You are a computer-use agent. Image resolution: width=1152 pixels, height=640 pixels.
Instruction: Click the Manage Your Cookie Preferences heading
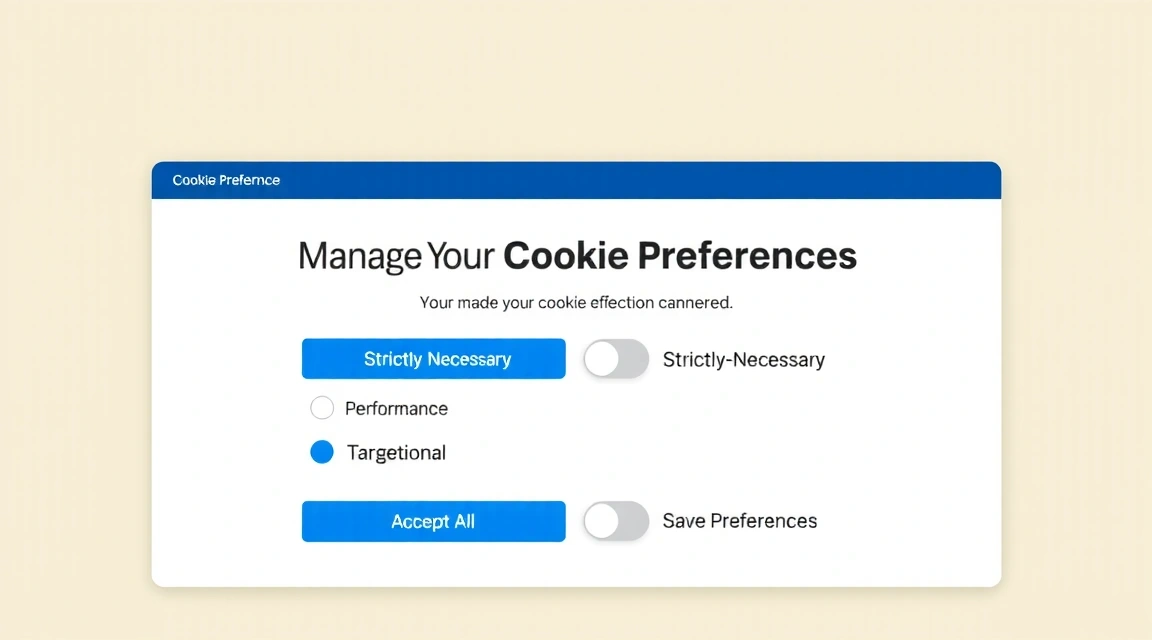(x=576, y=255)
